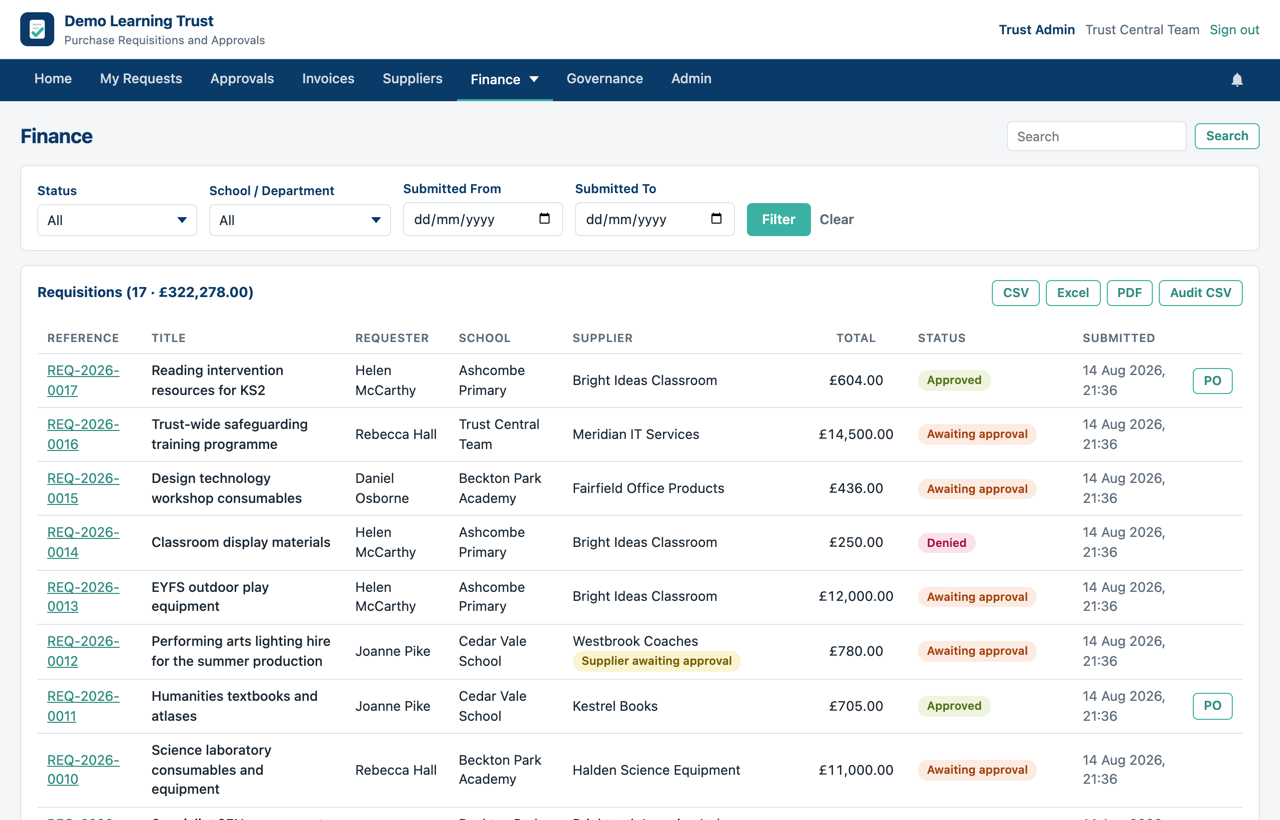Click the £14,500.00 total value
Screen dimensions: 1280x820
click(x=856, y=434)
